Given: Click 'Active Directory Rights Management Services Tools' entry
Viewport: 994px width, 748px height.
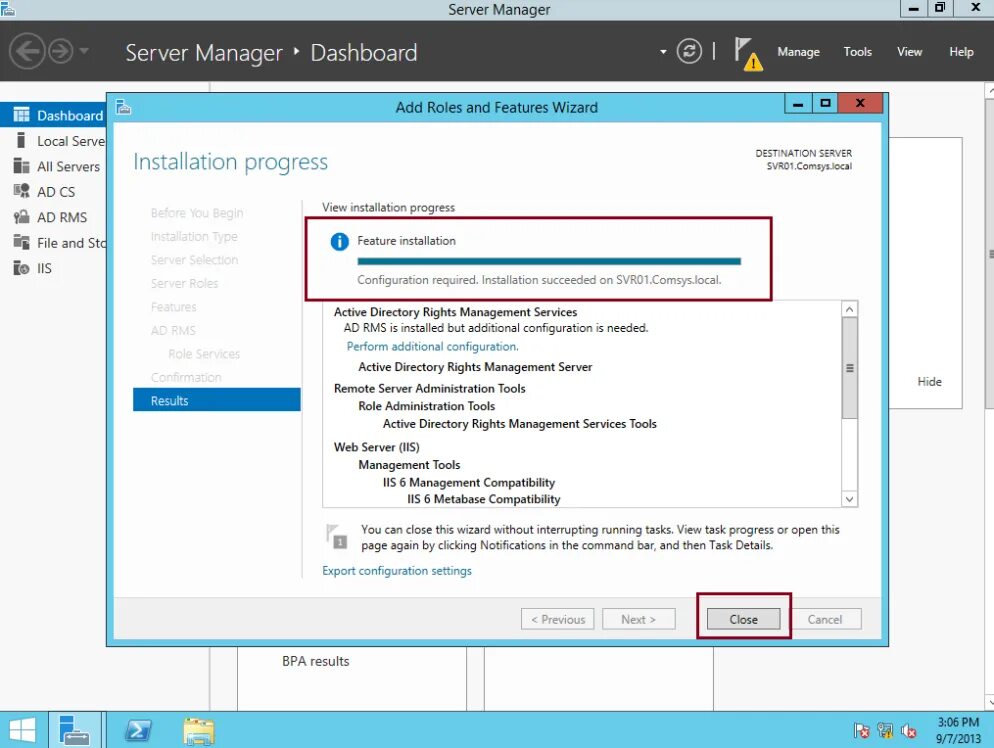Looking at the screenshot, I should point(520,423).
